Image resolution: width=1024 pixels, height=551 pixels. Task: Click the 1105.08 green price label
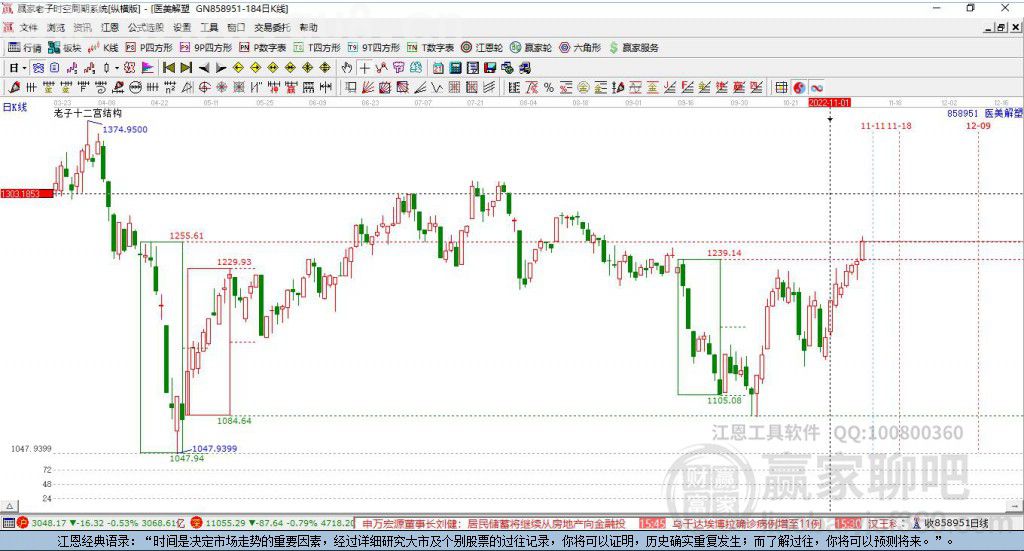click(x=724, y=400)
